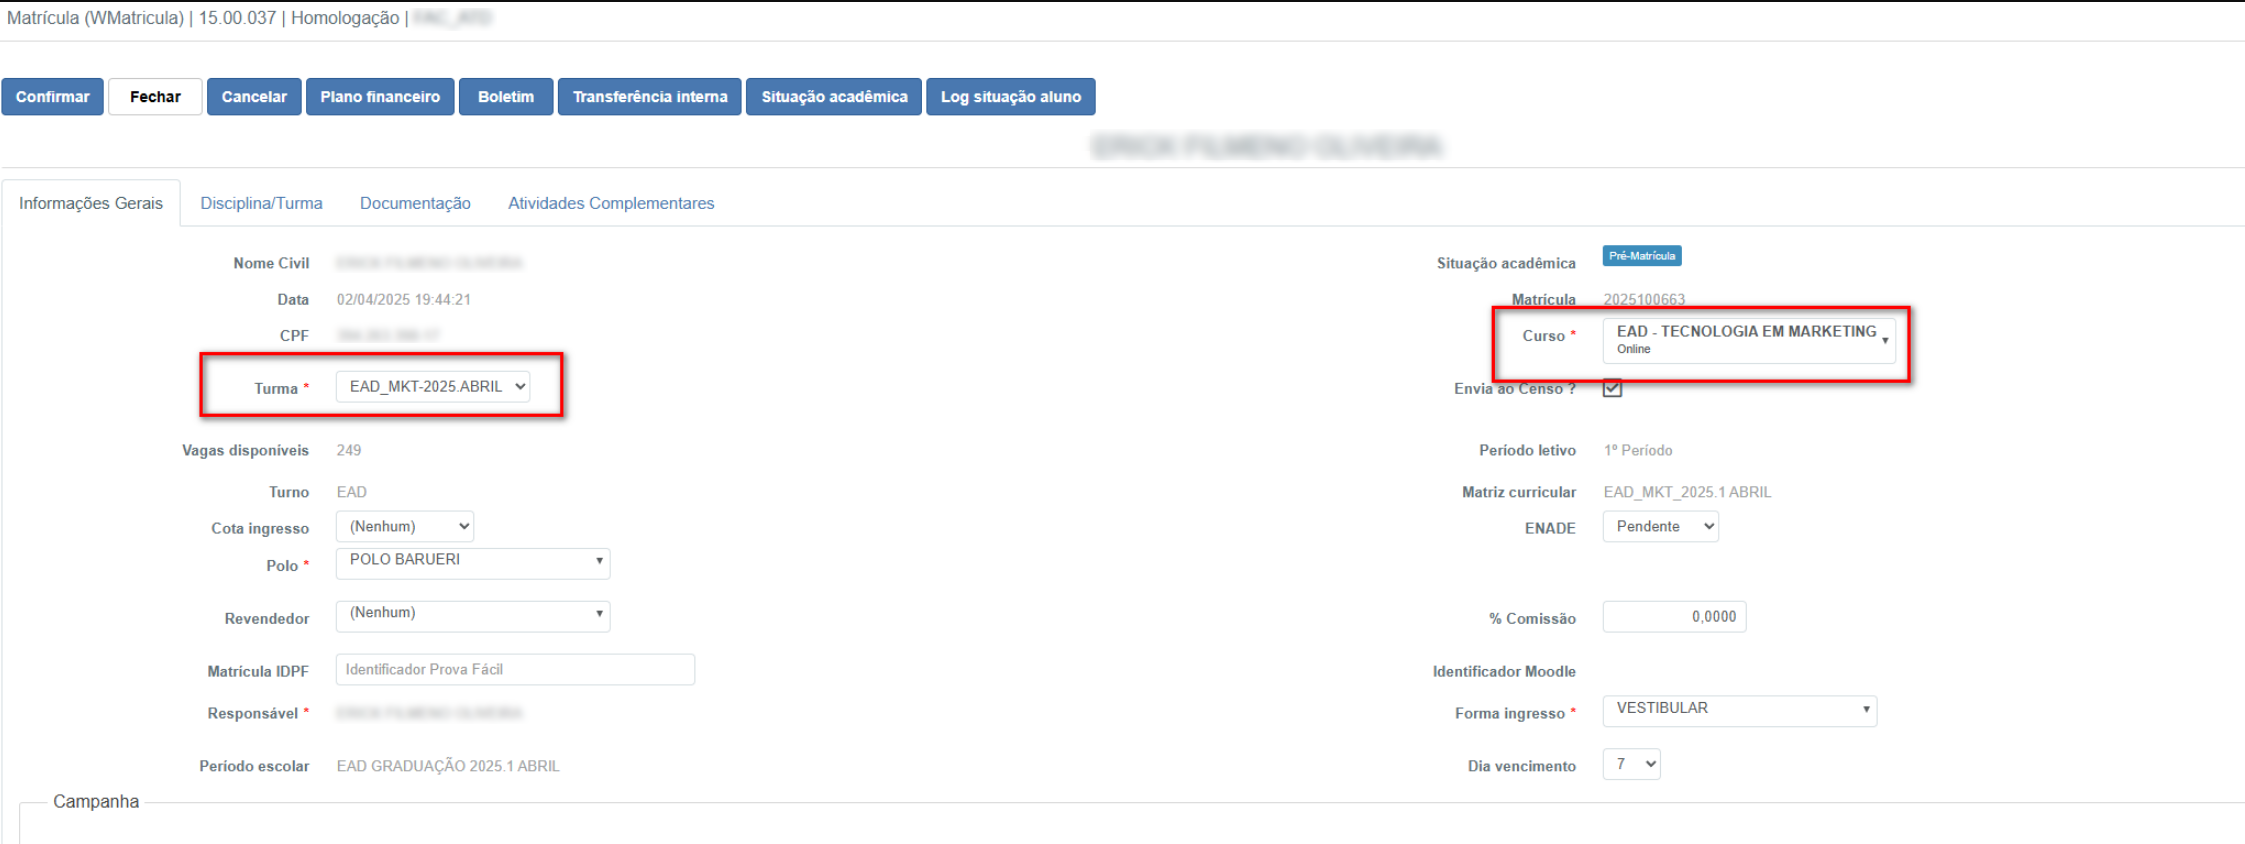Click the Cancelar button

pos(254,97)
